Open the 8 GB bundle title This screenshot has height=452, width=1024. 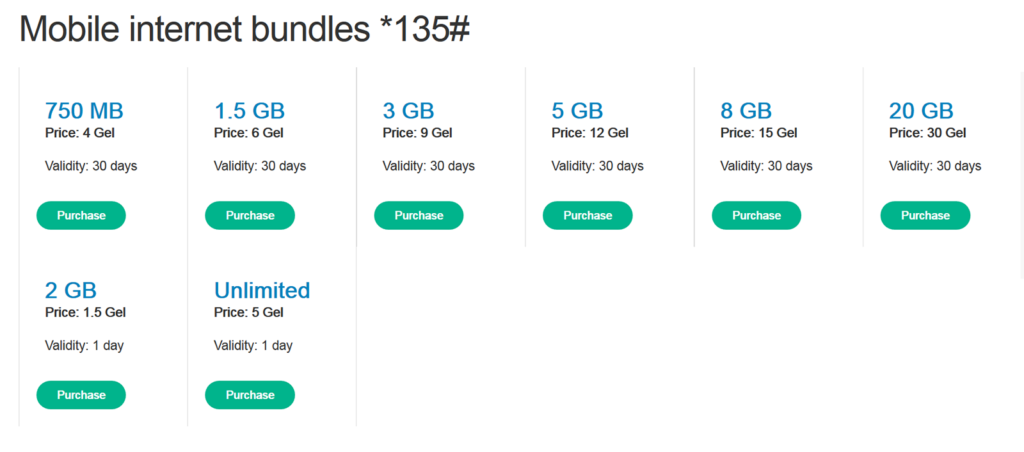[746, 110]
